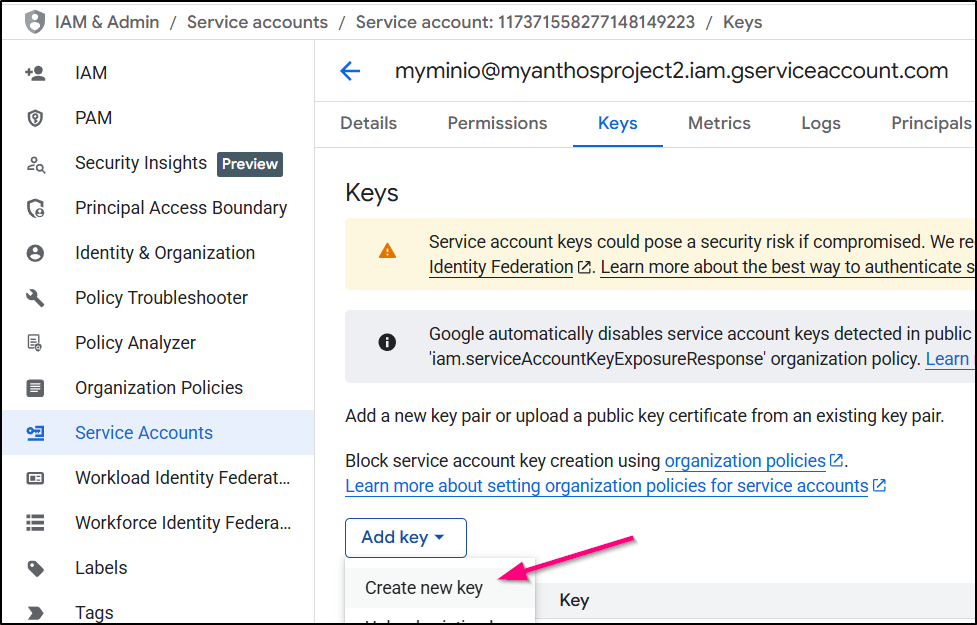Select Create new key from menu

pos(424,588)
